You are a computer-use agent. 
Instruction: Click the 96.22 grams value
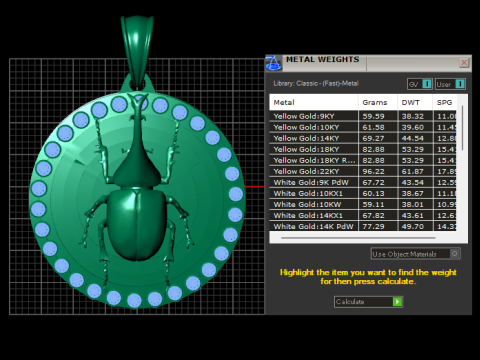coord(373,171)
